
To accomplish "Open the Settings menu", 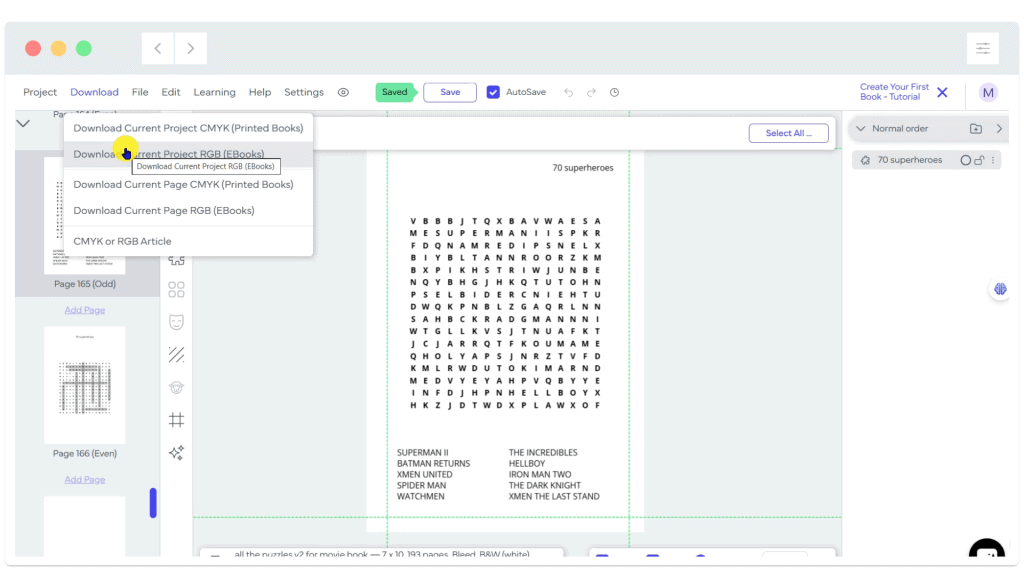I will click(x=304, y=93).
